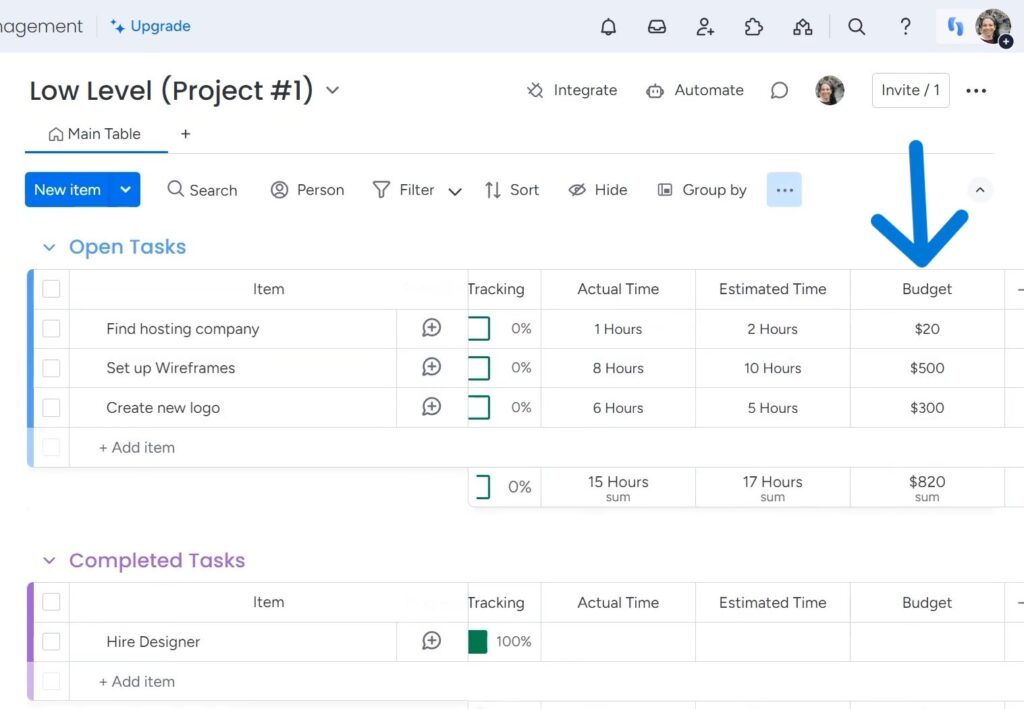Collapse the Open Tasks group
This screenshot has width=1024, height=709.
pos(49,247)
